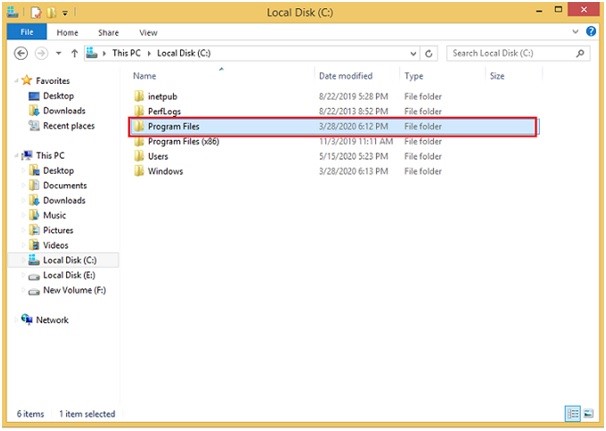Collapse the Favorites section
The image size is (606, 431).
click(x=14, y=81)
